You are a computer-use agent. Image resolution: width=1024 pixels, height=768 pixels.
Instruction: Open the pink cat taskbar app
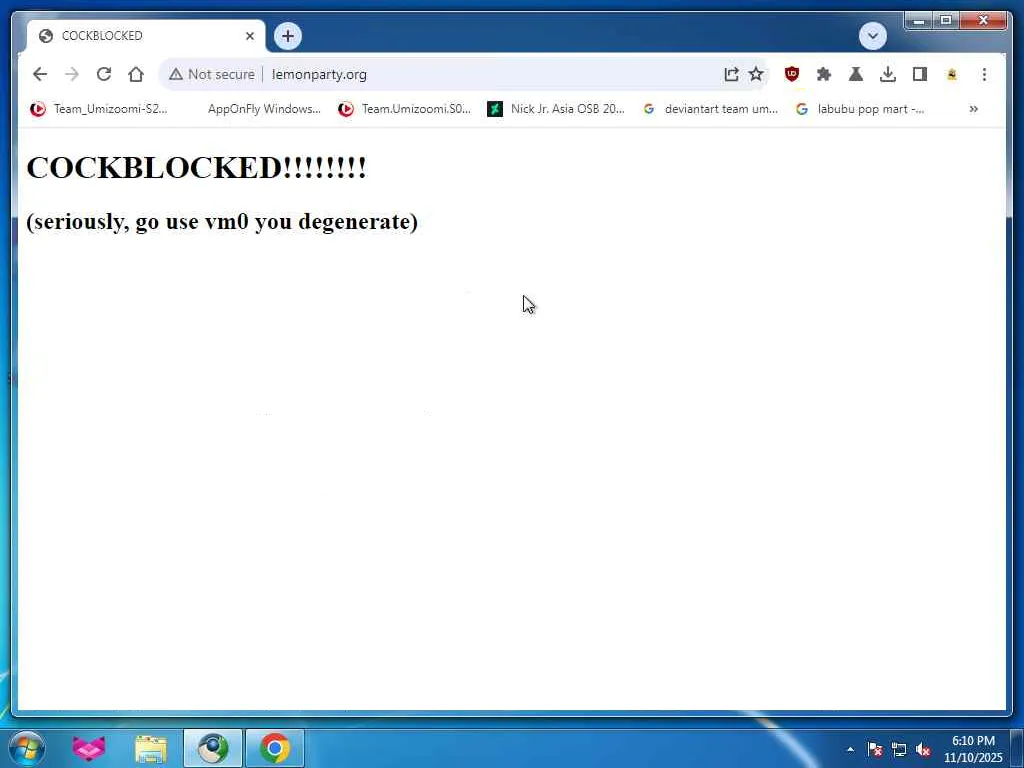89,748
